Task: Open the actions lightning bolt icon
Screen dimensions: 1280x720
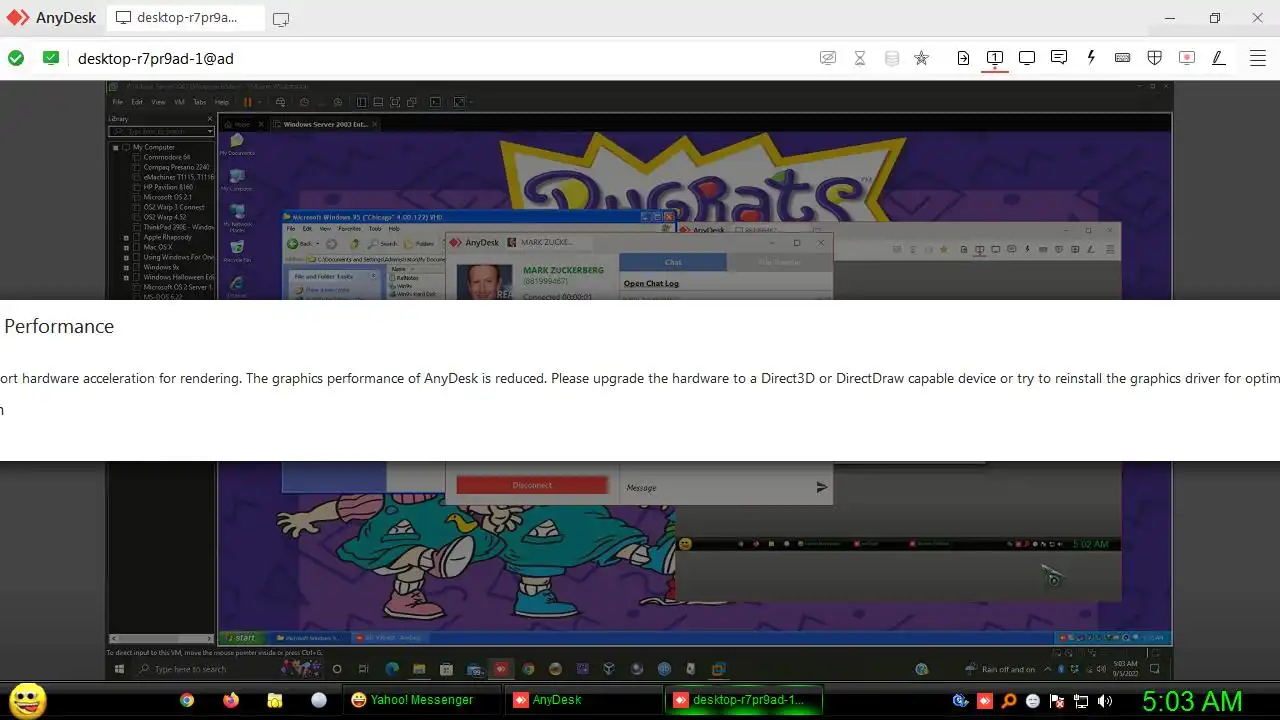Action: (1091, 58)
